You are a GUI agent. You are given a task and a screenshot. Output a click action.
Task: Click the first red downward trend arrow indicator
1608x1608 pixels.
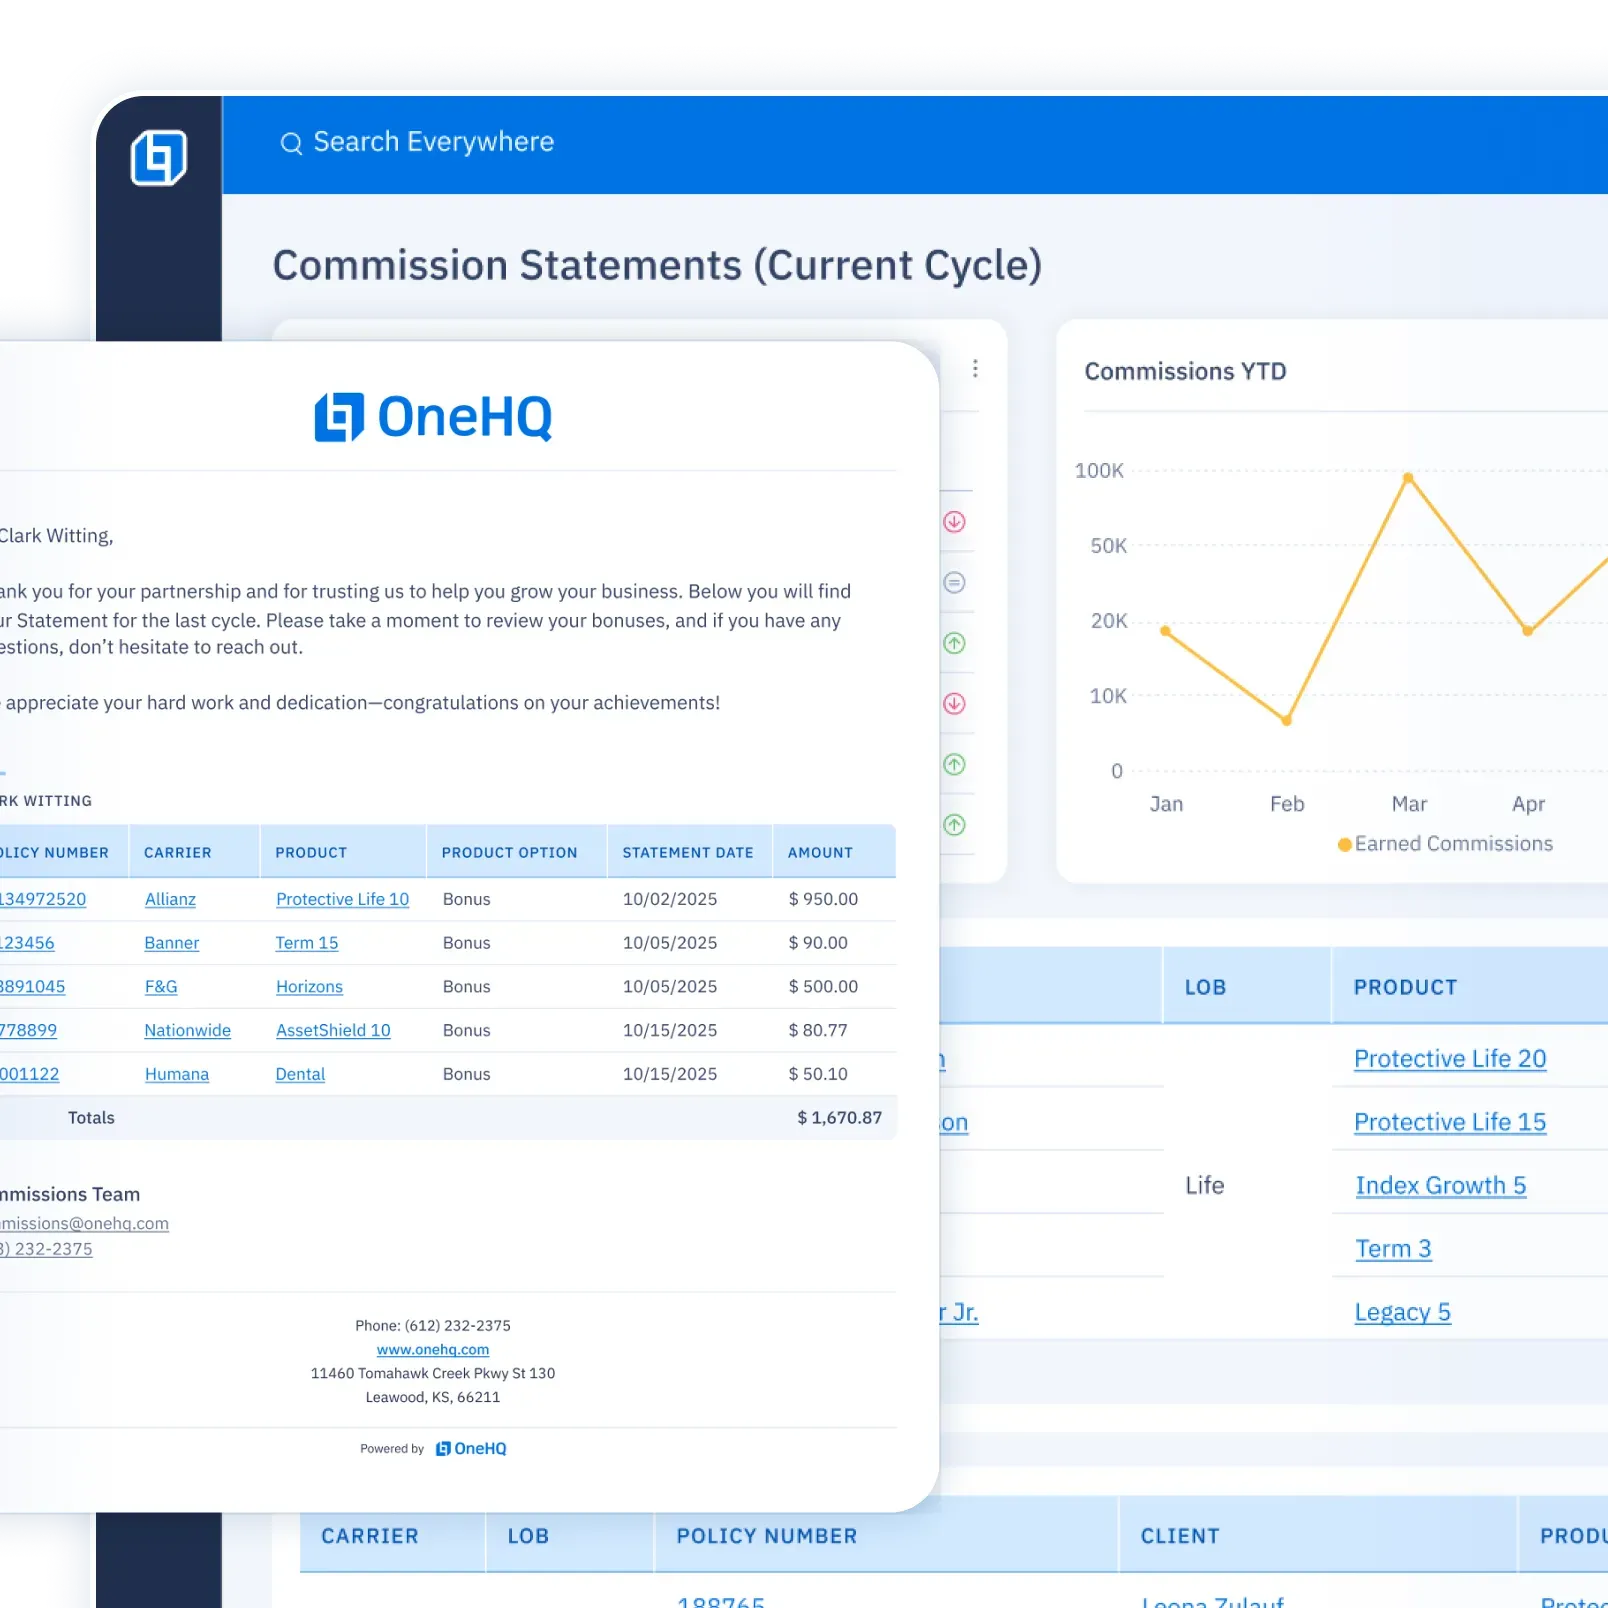tap(955, 523)
